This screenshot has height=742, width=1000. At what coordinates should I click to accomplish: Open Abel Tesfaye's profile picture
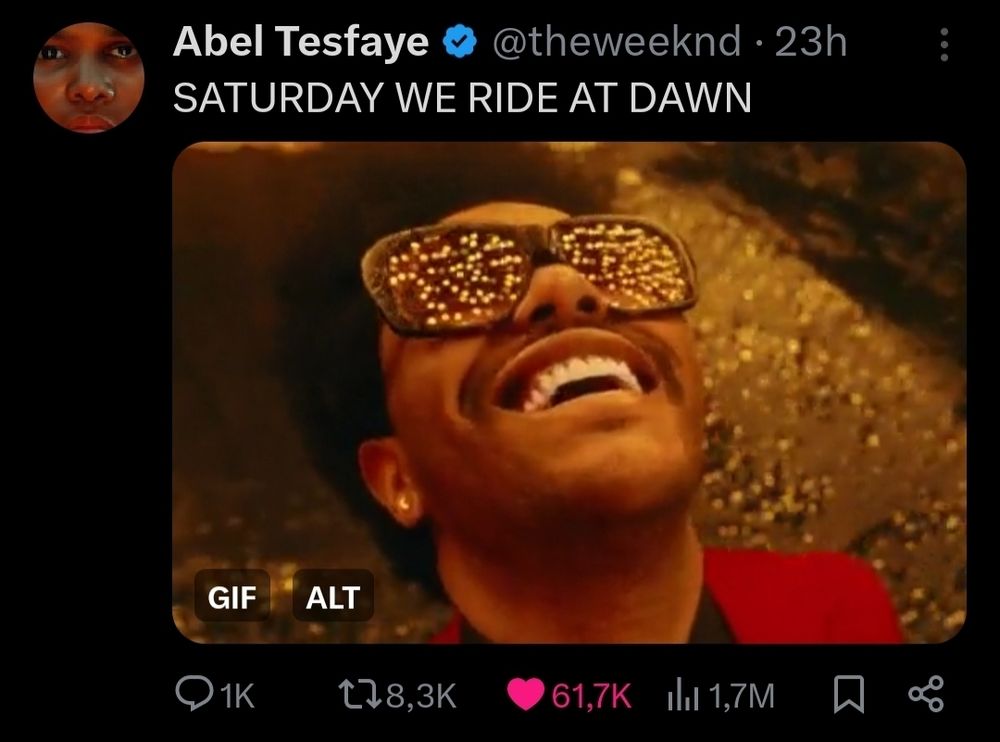click(89, 78)
